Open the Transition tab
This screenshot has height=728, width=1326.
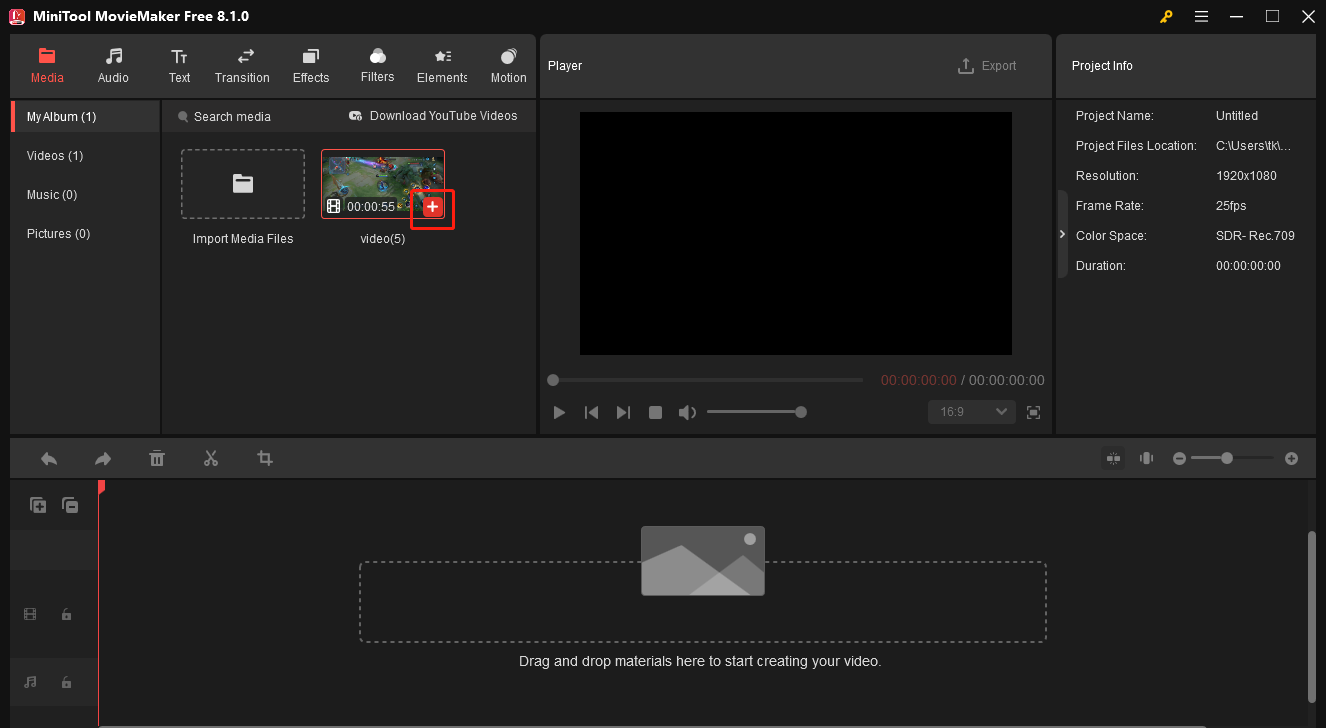242,66
